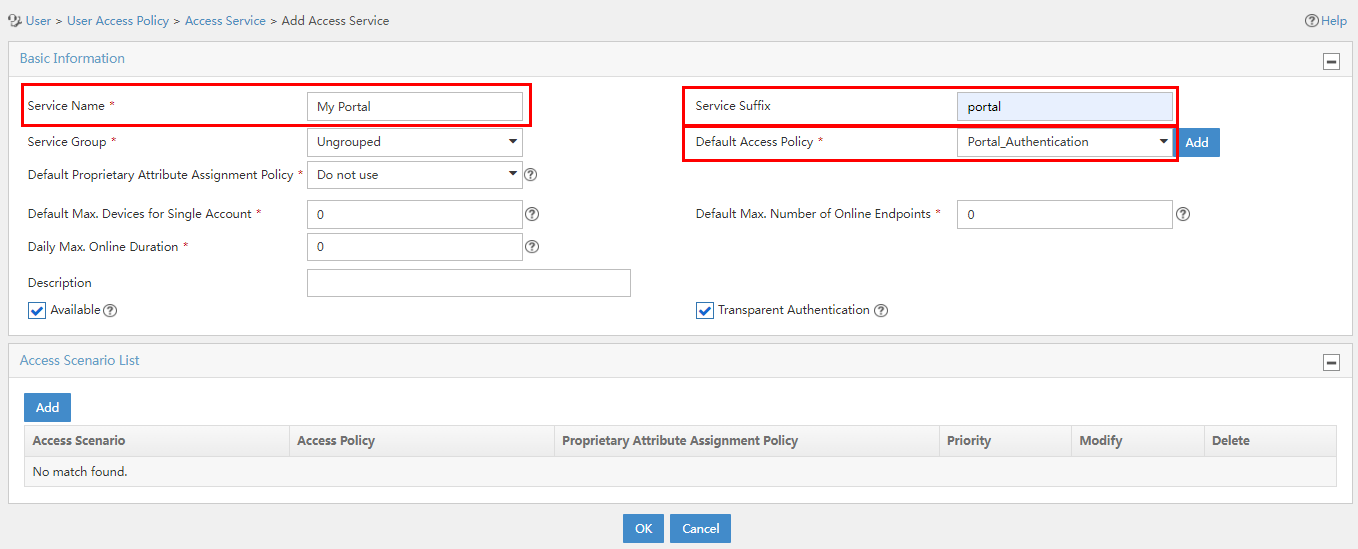The image size is (1358, 549).
Task: Go to Access Service breadcrumb link
Action: pyautogui.click(x=225, y=20)
